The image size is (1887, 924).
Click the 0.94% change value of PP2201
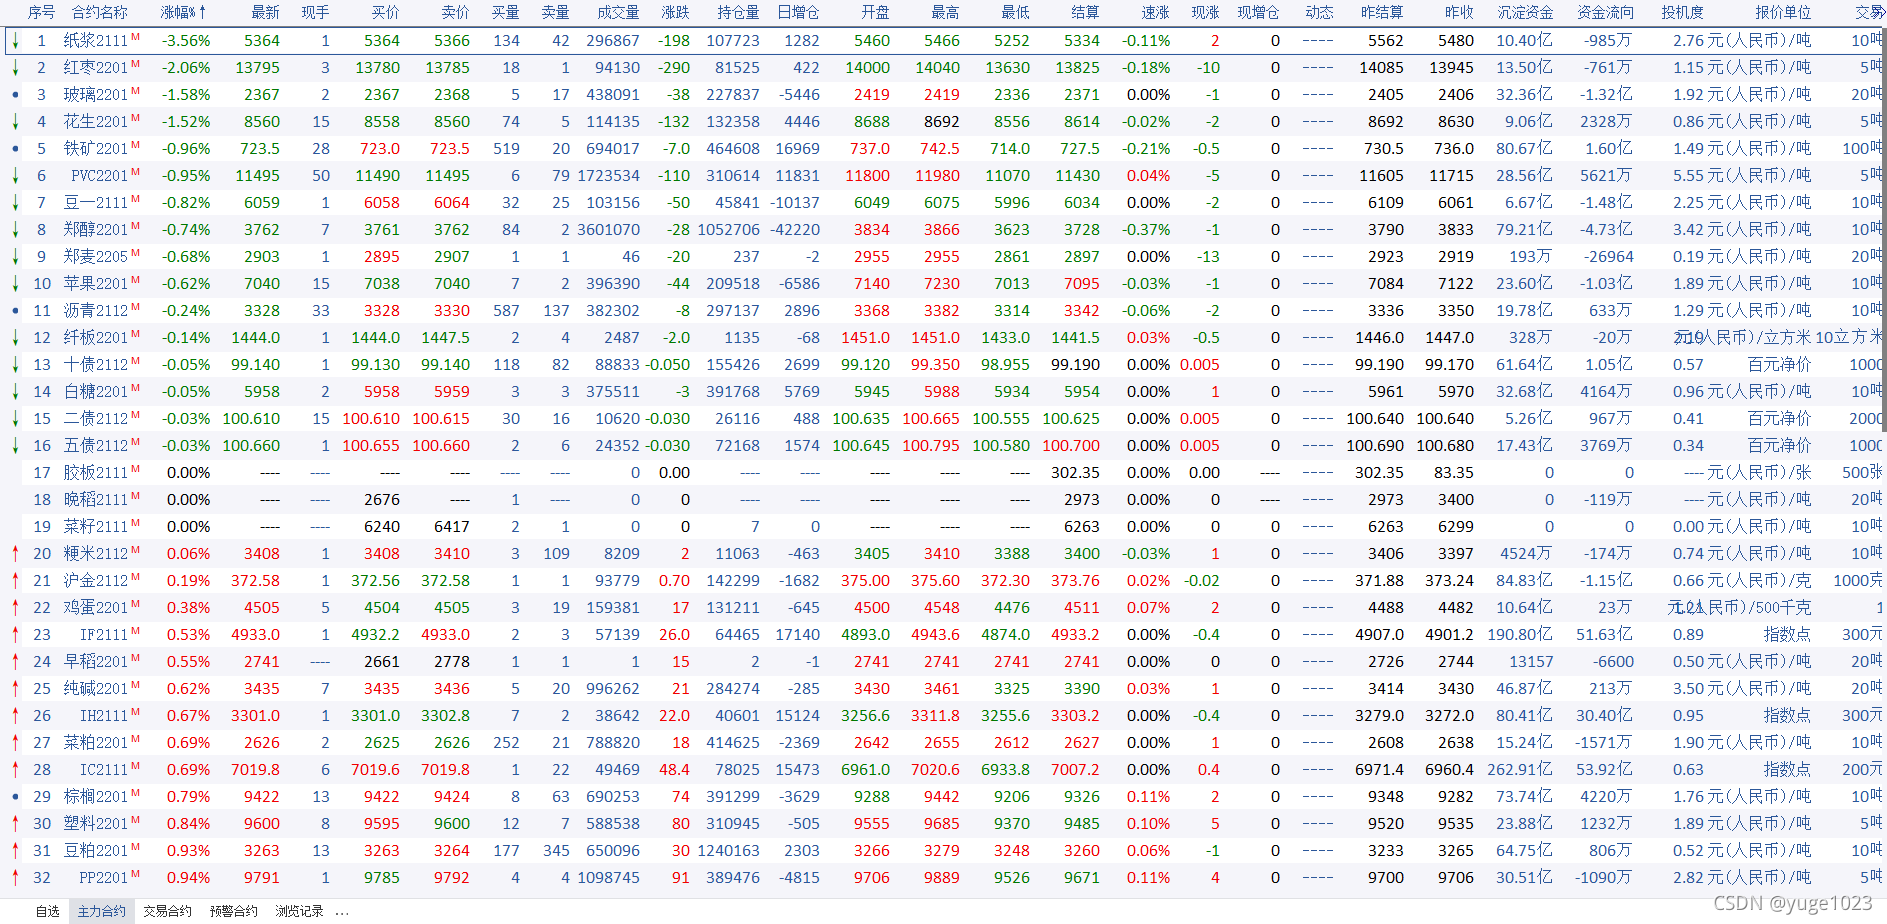[x=188, y=878]
